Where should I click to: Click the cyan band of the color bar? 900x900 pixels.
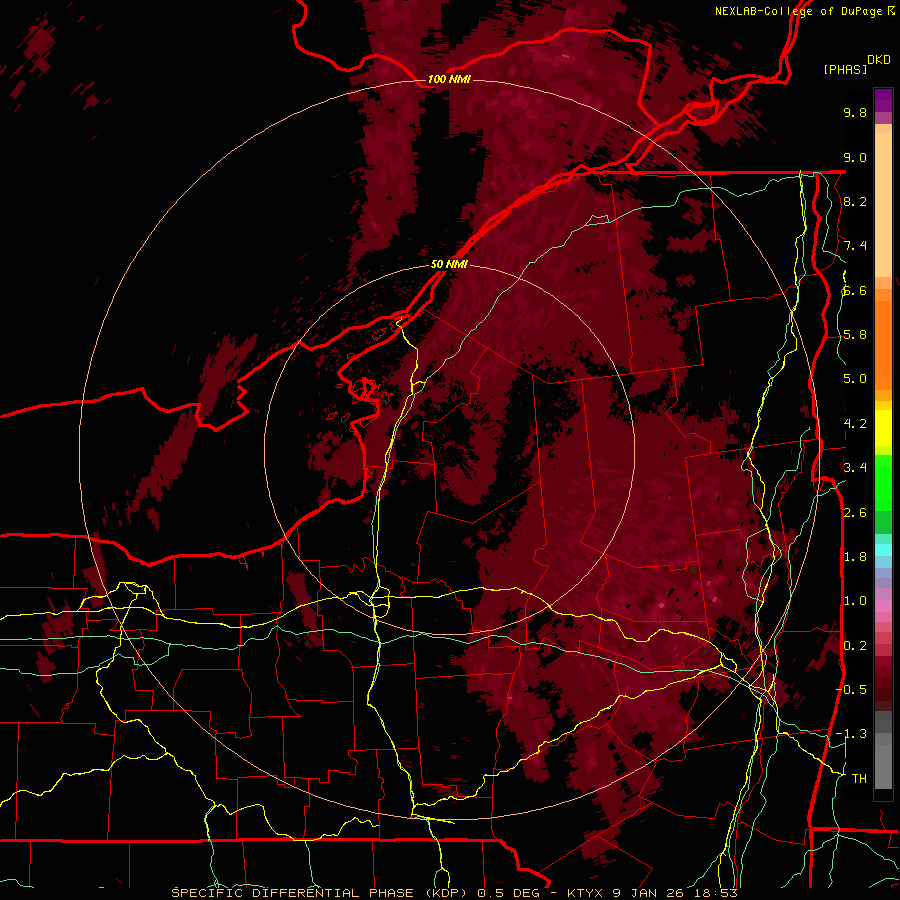(883, 550)
